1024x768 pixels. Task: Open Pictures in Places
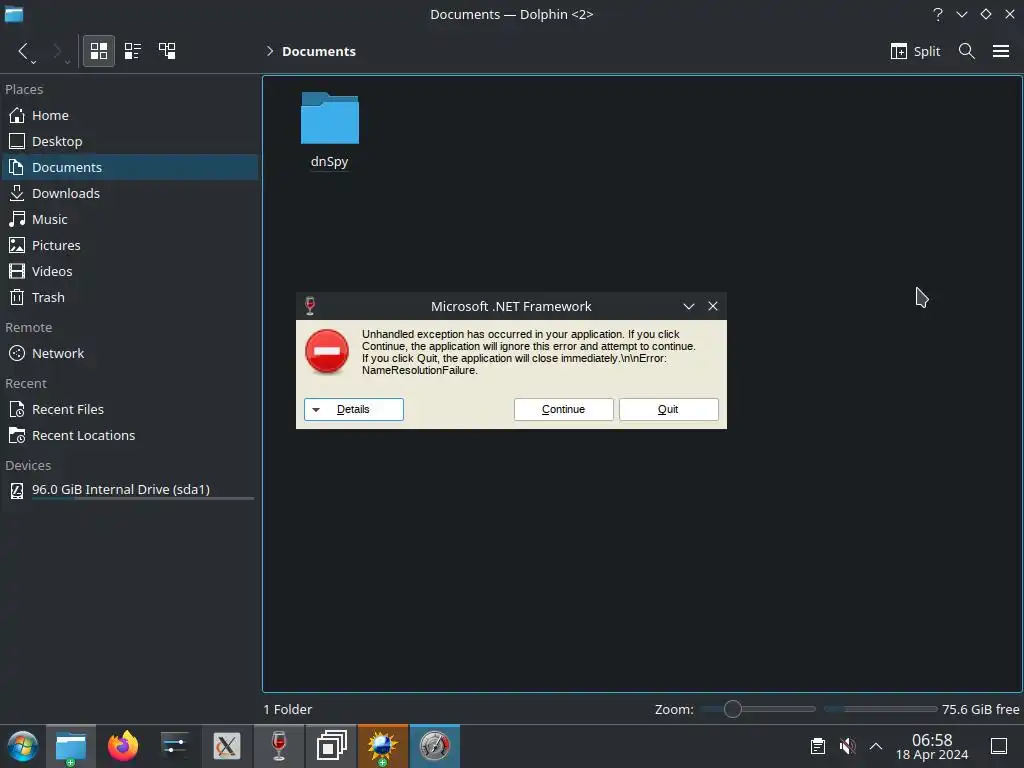click(x=129, y=246)
